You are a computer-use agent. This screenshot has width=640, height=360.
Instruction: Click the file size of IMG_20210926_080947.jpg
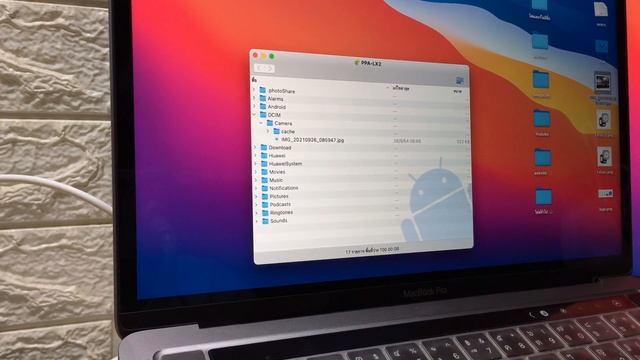point(462,142)
